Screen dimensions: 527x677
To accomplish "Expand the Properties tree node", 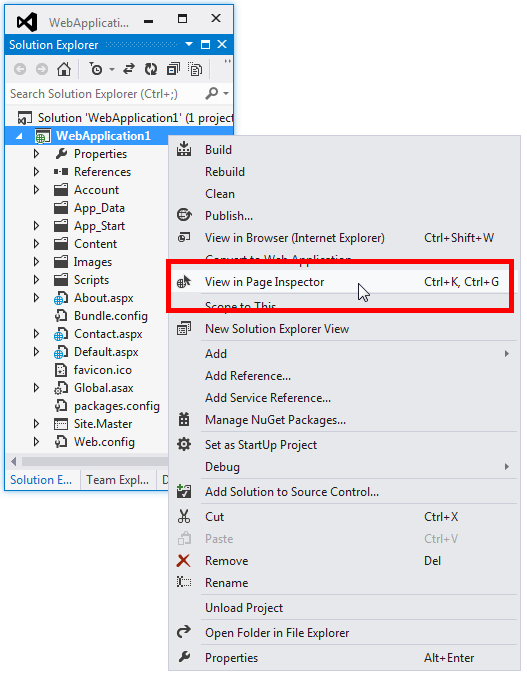I will click(36, 154).
